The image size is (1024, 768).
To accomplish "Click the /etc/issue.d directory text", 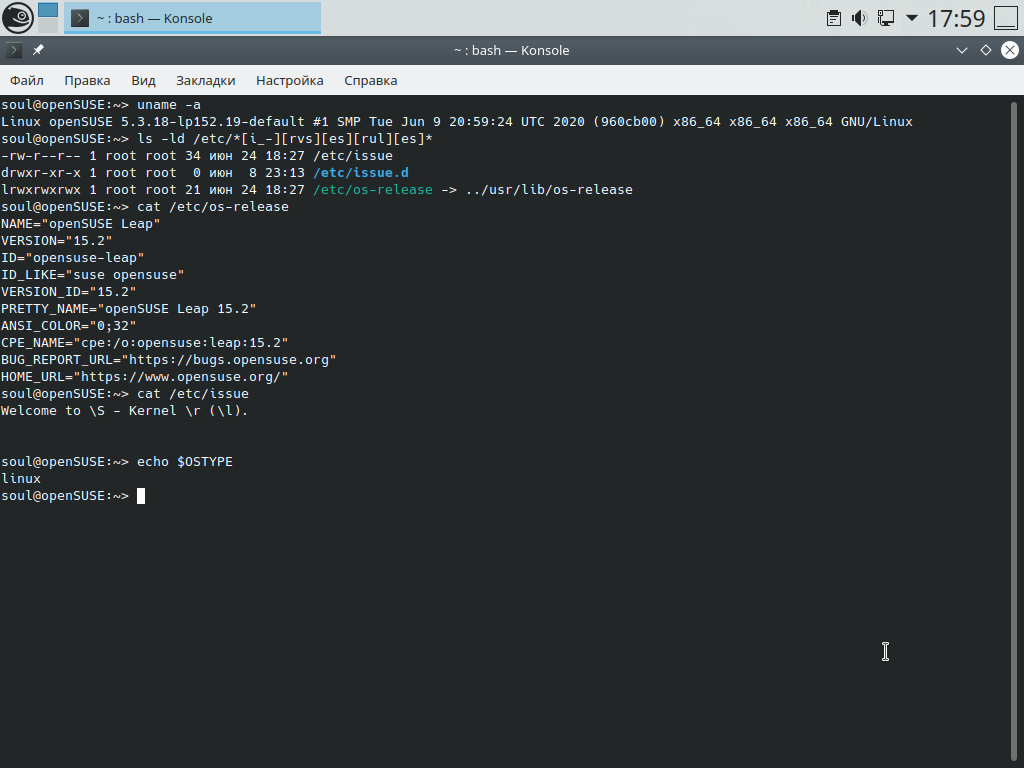I will pyautogui.click(x=361, y=172).
